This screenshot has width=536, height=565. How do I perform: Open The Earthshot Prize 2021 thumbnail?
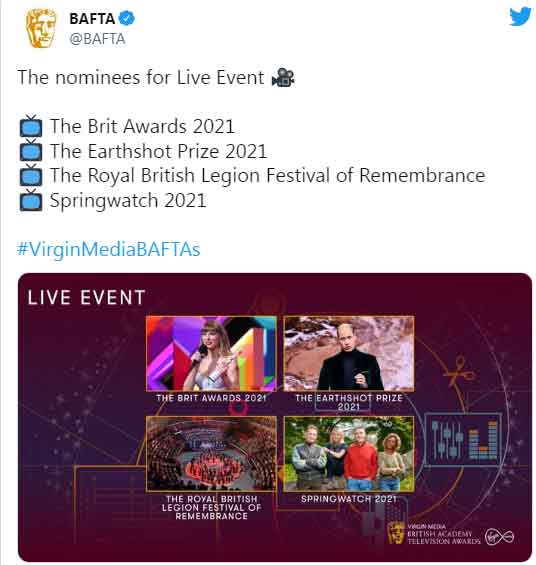(x=349, y=354)
